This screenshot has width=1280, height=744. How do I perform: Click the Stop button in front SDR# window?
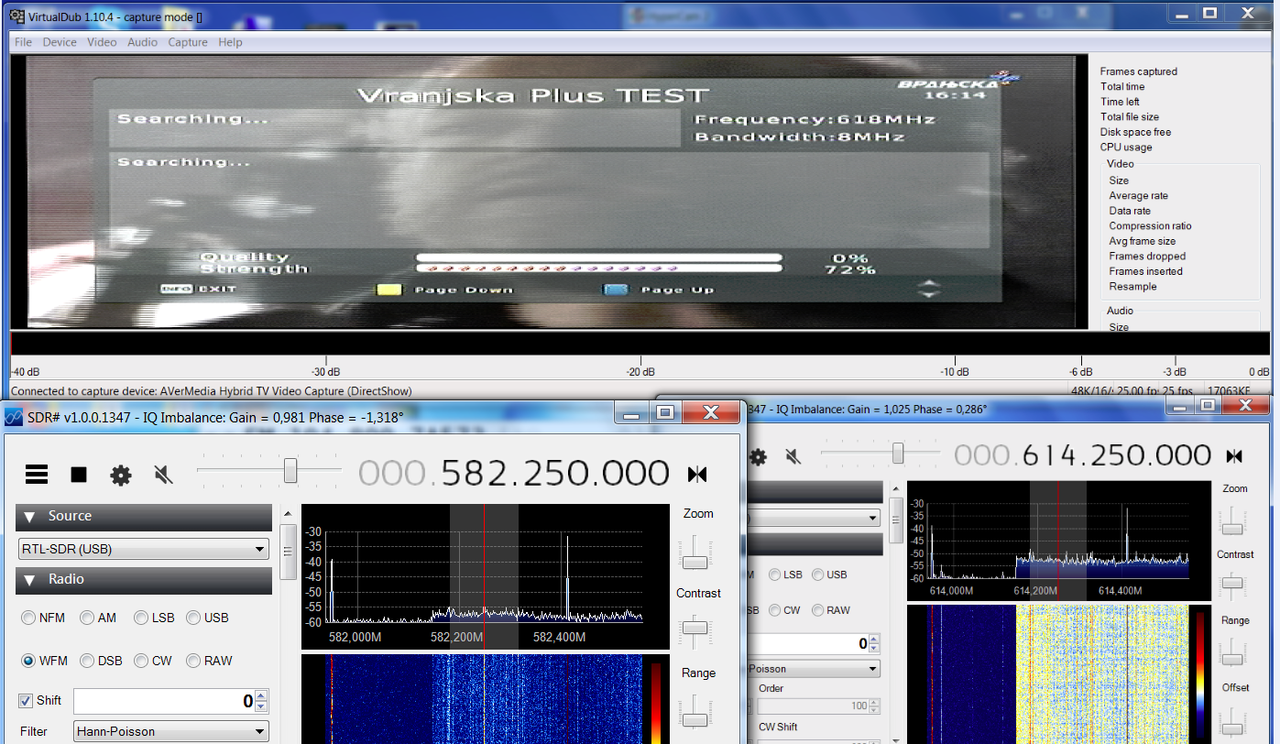(79, 474)
